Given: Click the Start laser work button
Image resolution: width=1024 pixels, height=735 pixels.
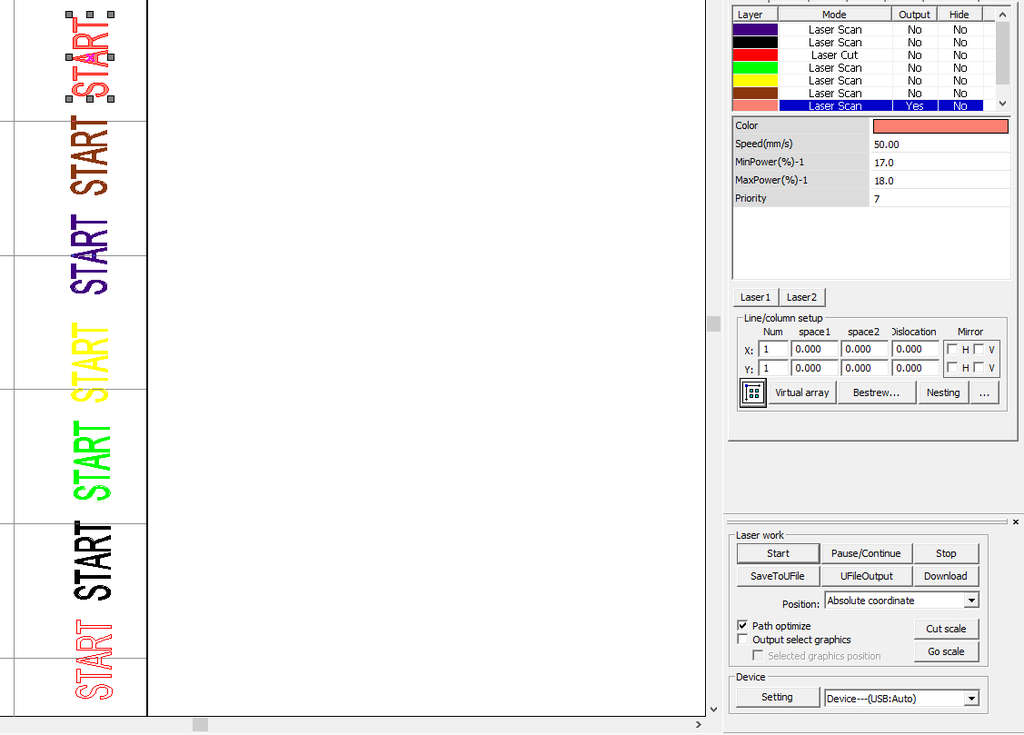Looking at the screenshot, I should (x=778, y=553).
